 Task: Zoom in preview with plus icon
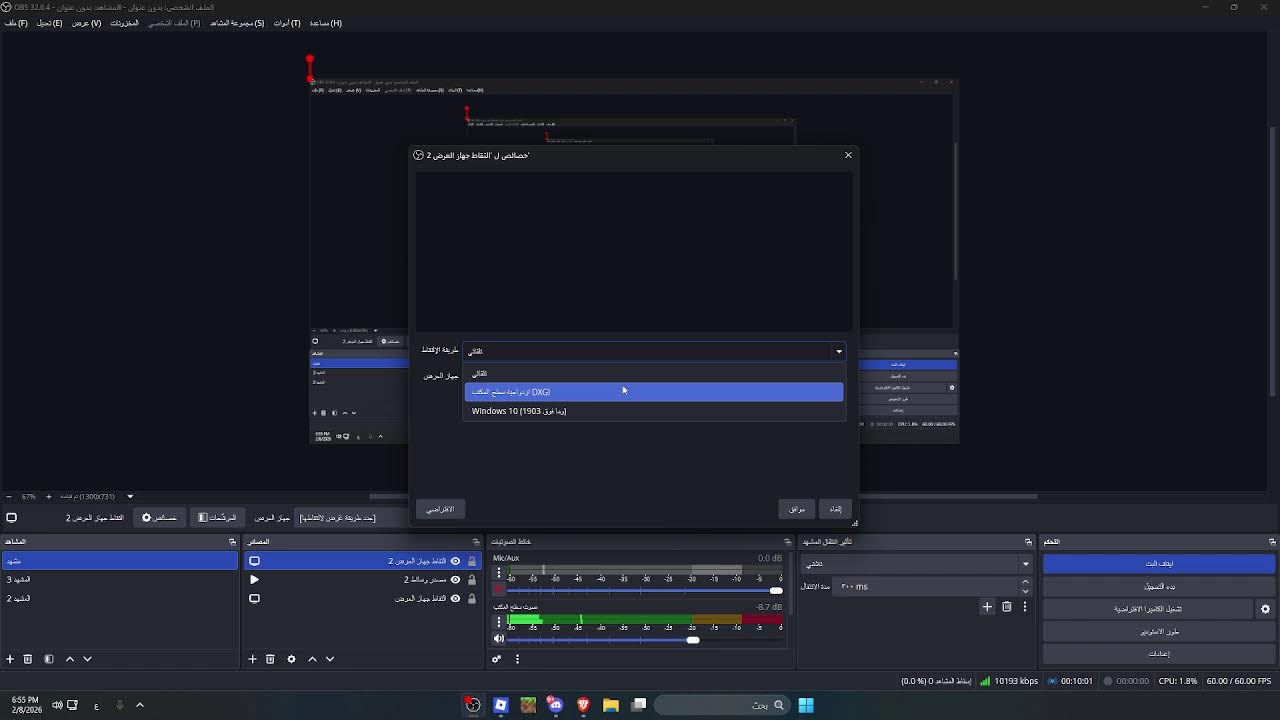pos(48,496)
